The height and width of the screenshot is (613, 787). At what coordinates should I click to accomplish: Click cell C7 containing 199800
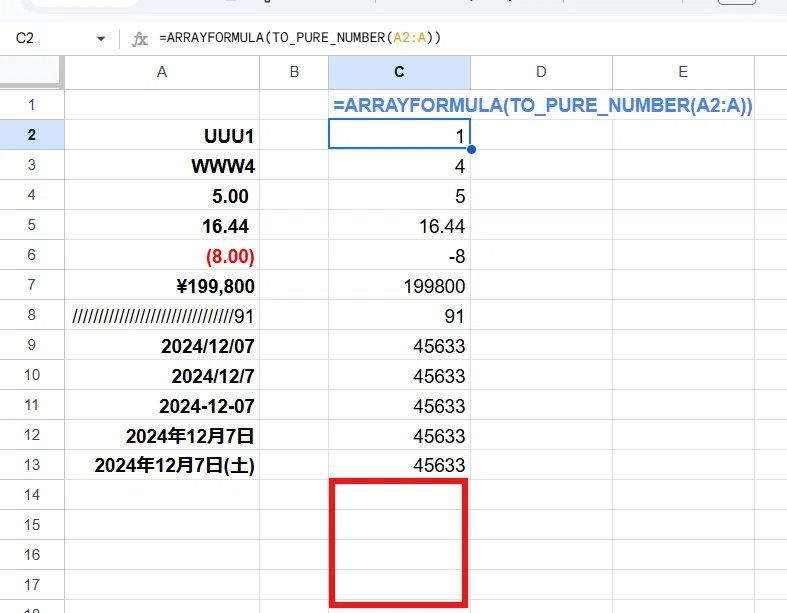(400, 285)
